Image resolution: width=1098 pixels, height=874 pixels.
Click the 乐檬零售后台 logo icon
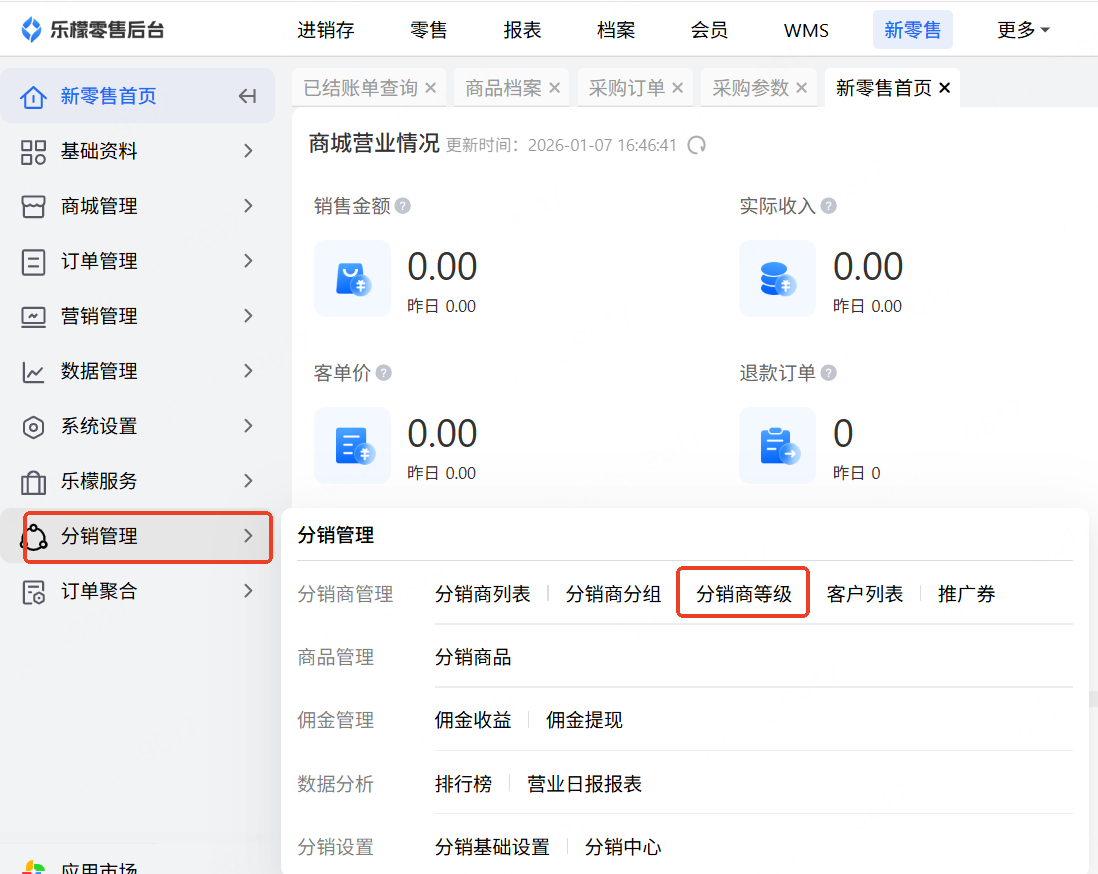pos(32,29)
